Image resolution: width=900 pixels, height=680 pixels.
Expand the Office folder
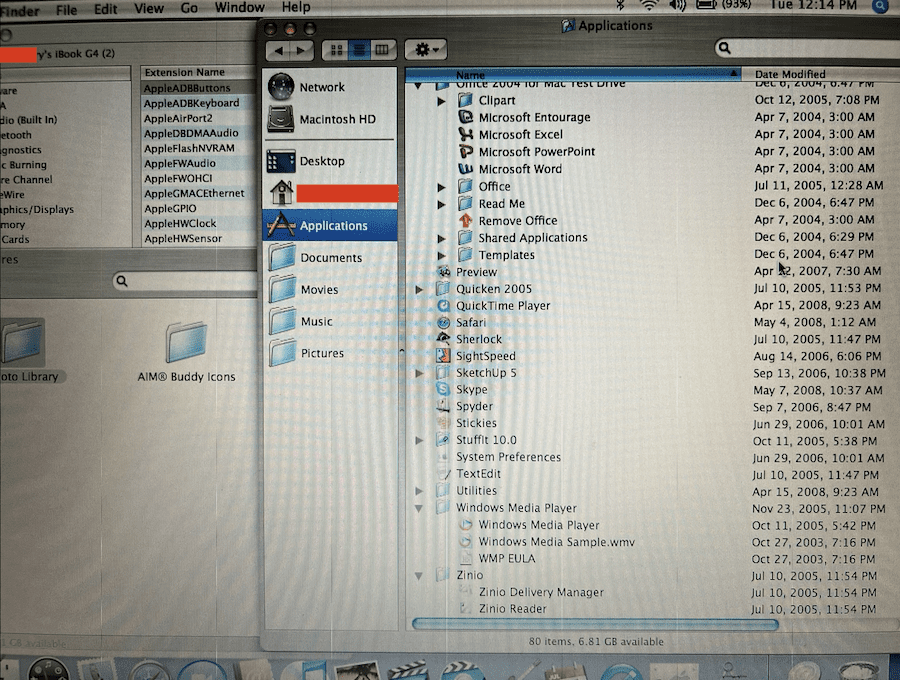[x=441, y=187]
